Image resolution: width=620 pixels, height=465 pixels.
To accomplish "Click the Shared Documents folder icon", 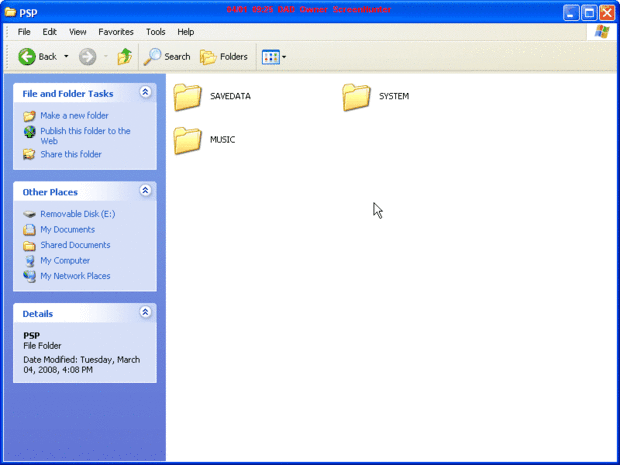I will pyautogui.click(x=29, y=246).
